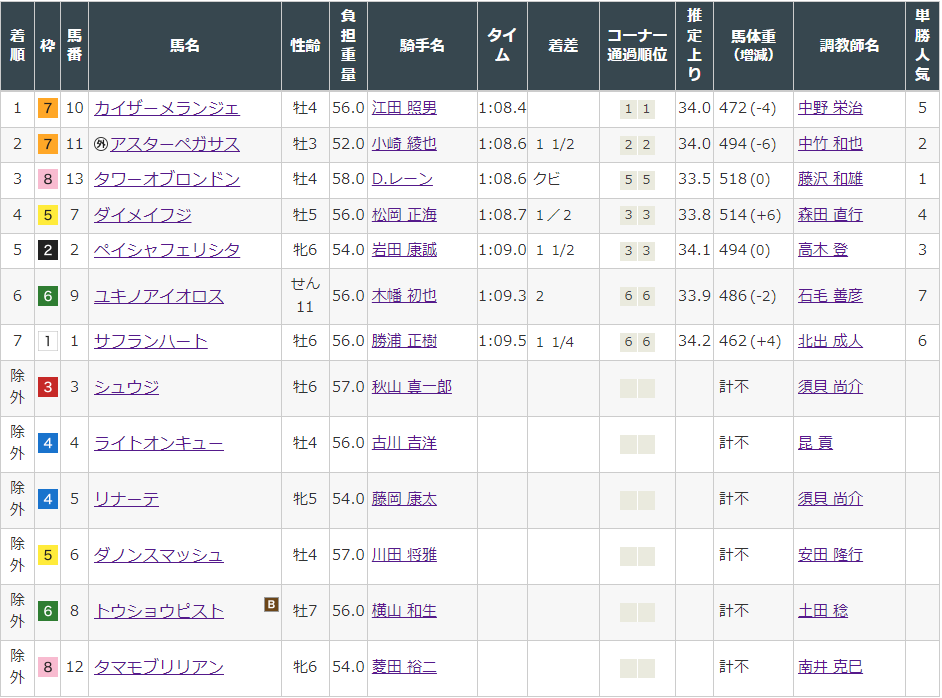
Task: Open trainer 藤沢 和雄 page
Action: tap(830, 179)
